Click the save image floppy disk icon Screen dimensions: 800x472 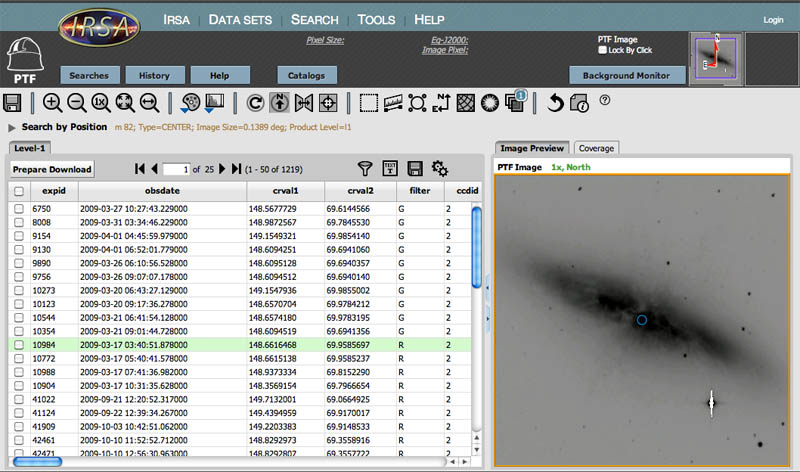click(13, 102)
